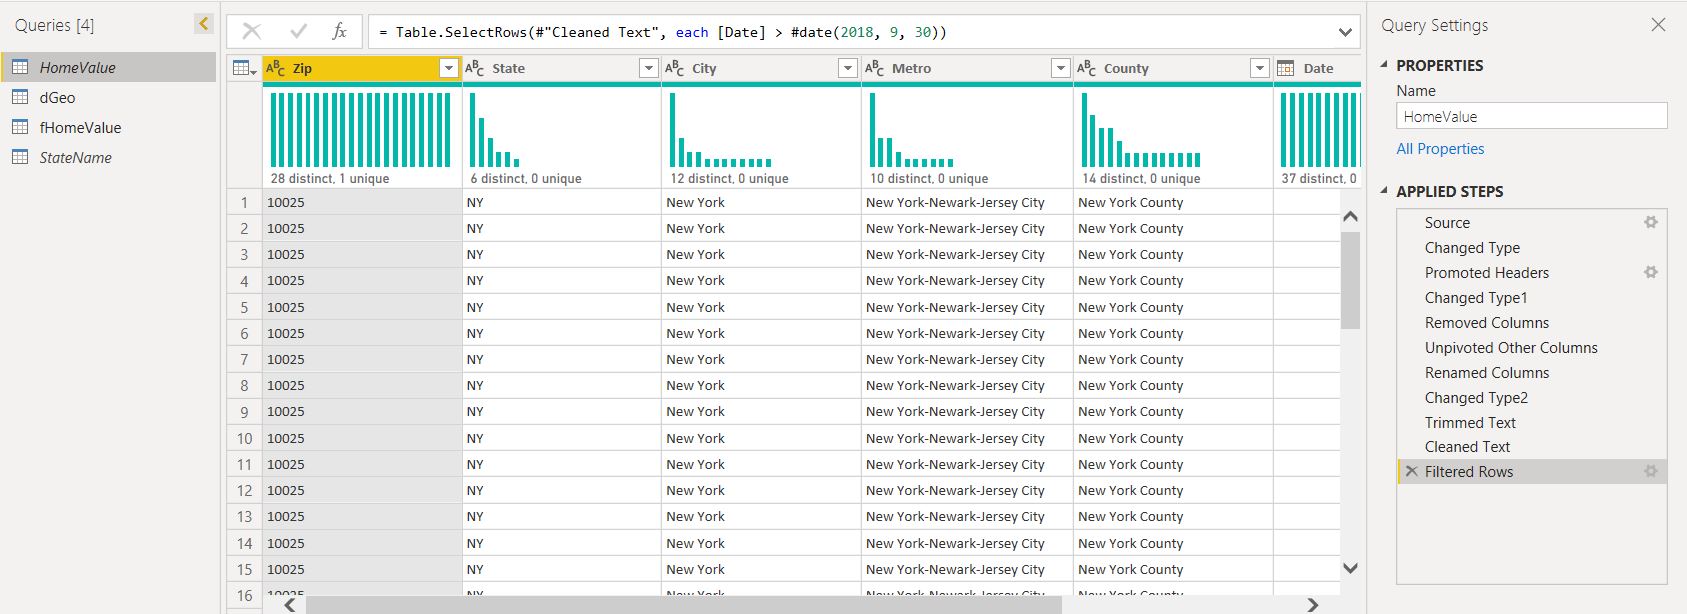Click the Zip column data type icon

click(x=275, y=68)
